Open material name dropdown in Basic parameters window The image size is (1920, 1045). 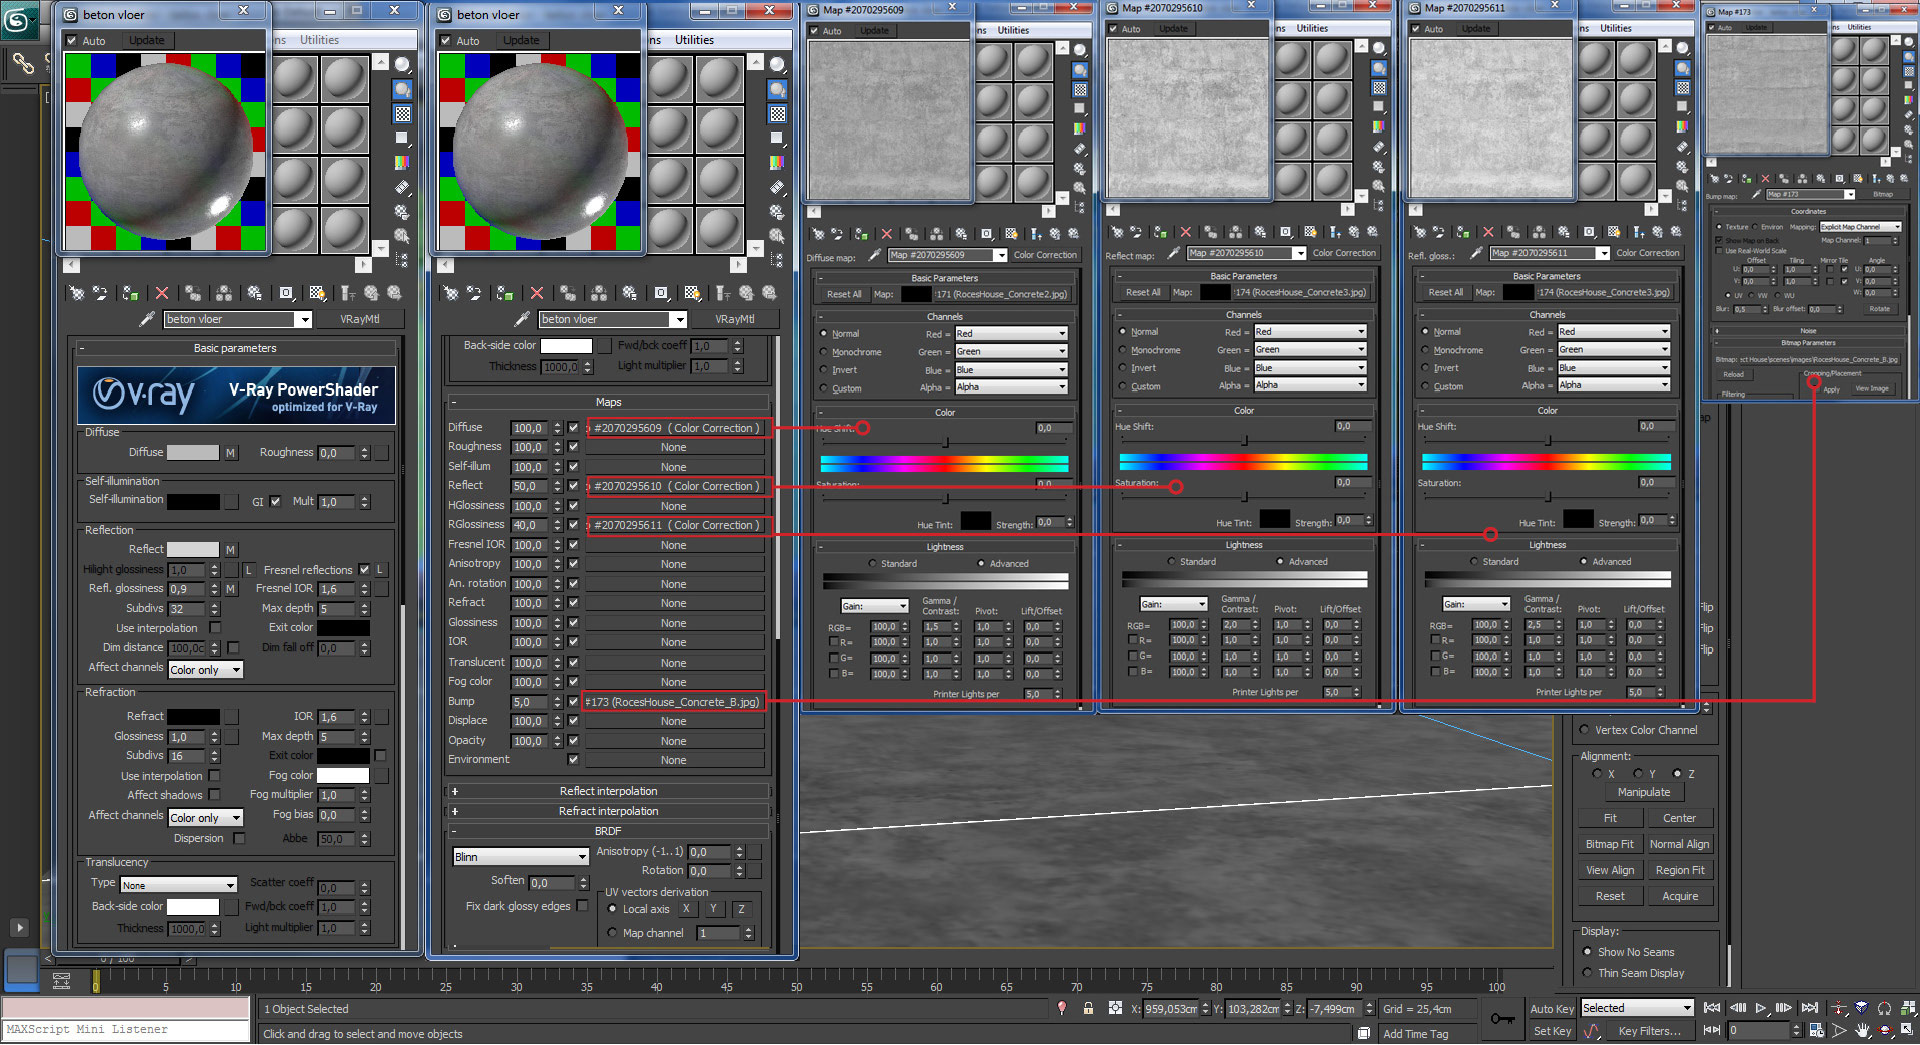pyautogui.click(x=303, y=319)
